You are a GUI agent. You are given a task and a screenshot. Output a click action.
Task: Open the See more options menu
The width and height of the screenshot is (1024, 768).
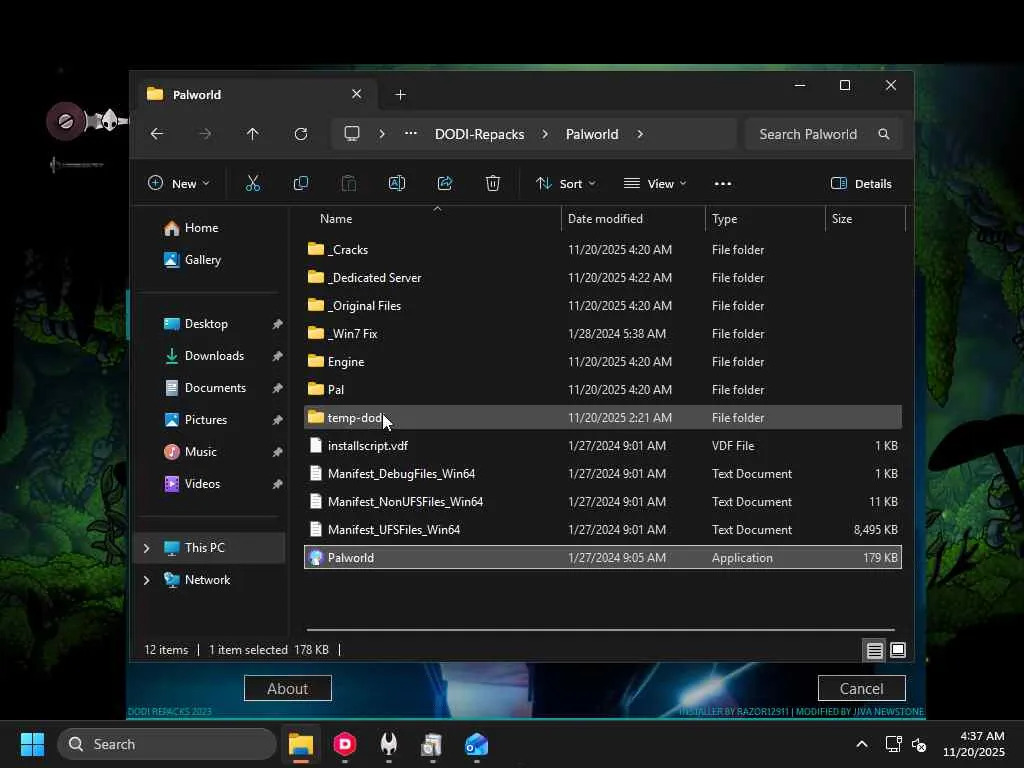(723, 183)
